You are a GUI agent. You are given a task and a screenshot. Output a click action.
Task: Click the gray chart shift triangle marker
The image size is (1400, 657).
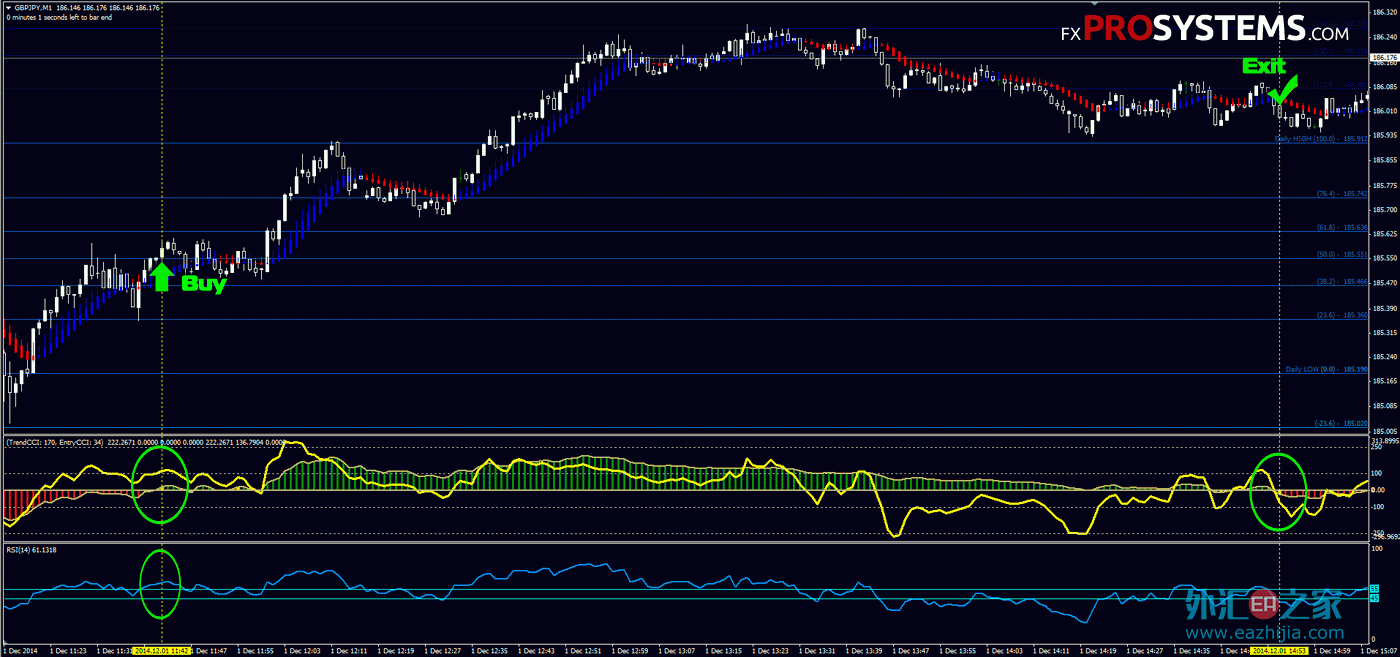coord(1093,5)
